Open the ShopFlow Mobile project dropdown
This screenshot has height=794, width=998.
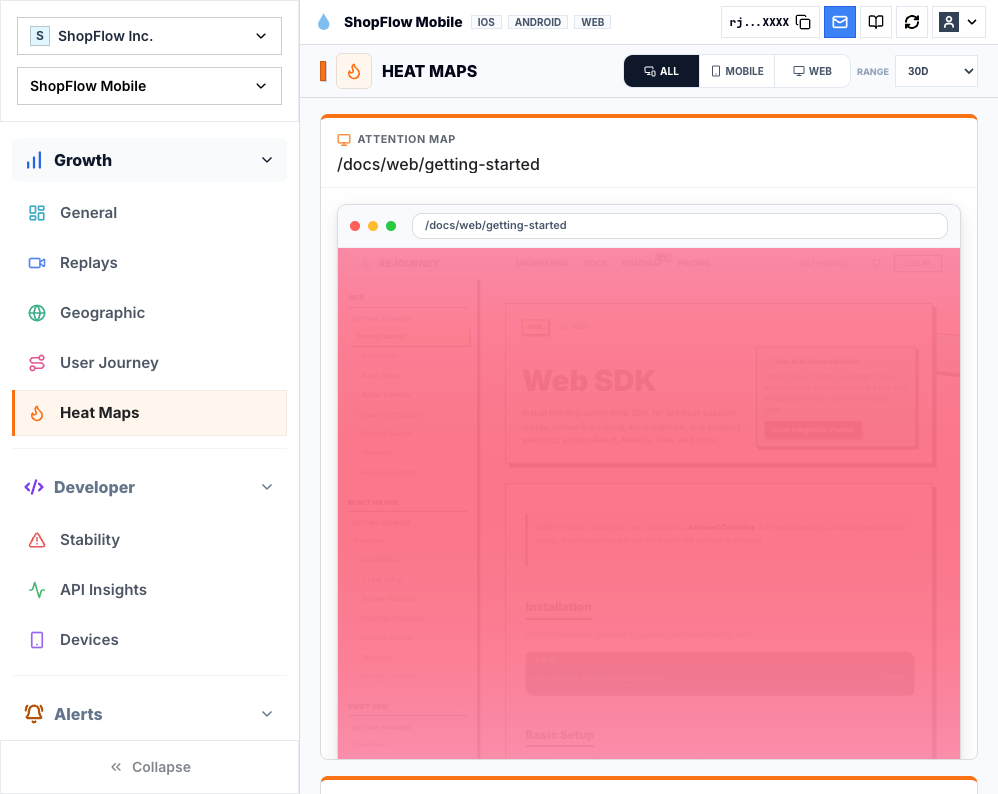[x=149, y=86]
